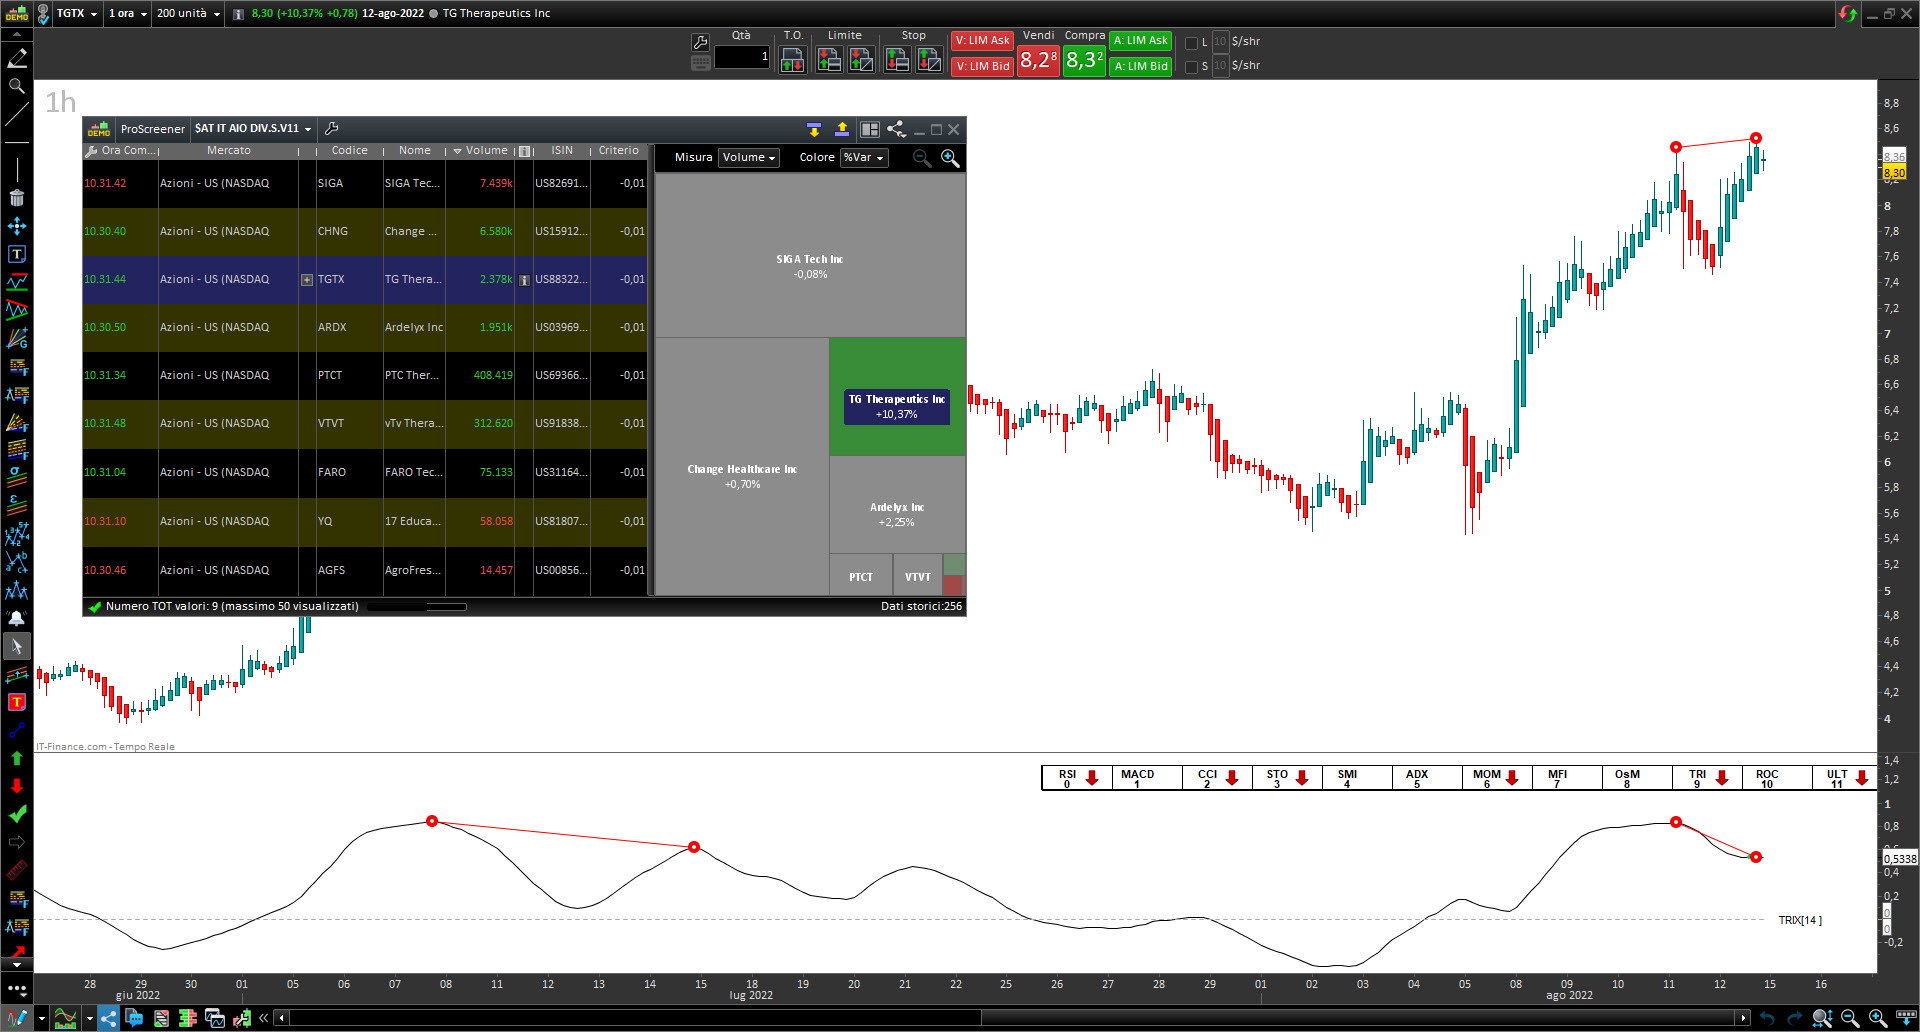Screen dimensions: 1920x1032
Task: Click the A: LIM Bid button
Action: tap(1141, 66)
